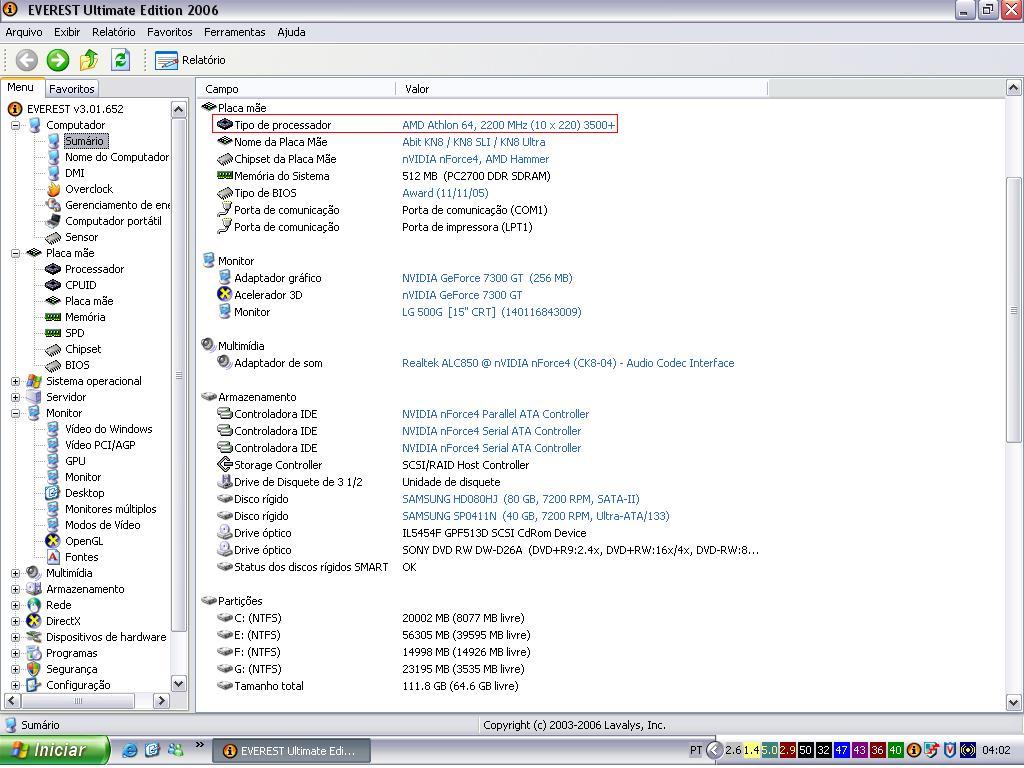1024x768 pixels.
Task: Click the green Forward arrow icon
Action: (x=57, y=60)
